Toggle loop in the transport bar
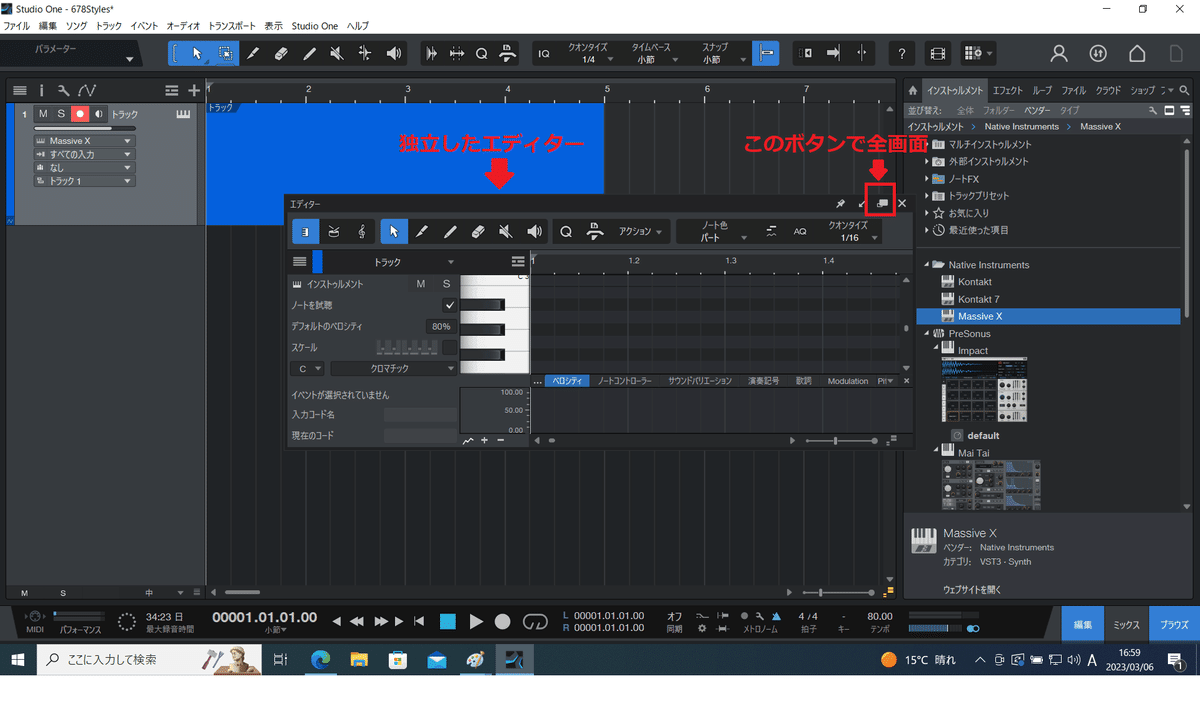 536,622
